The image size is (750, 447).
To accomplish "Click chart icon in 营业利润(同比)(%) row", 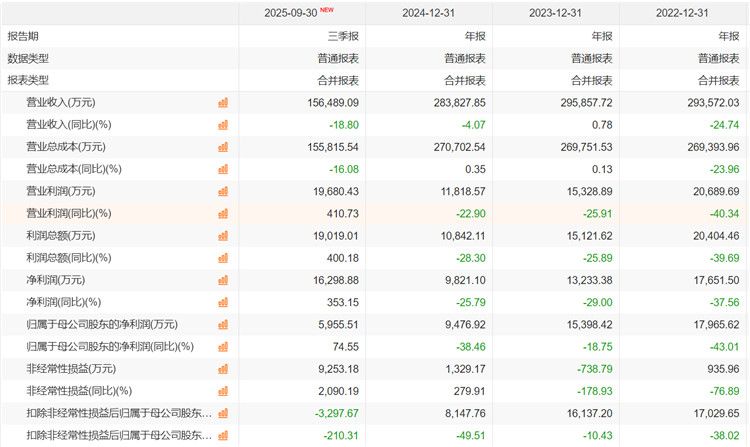I will [224, 213].
